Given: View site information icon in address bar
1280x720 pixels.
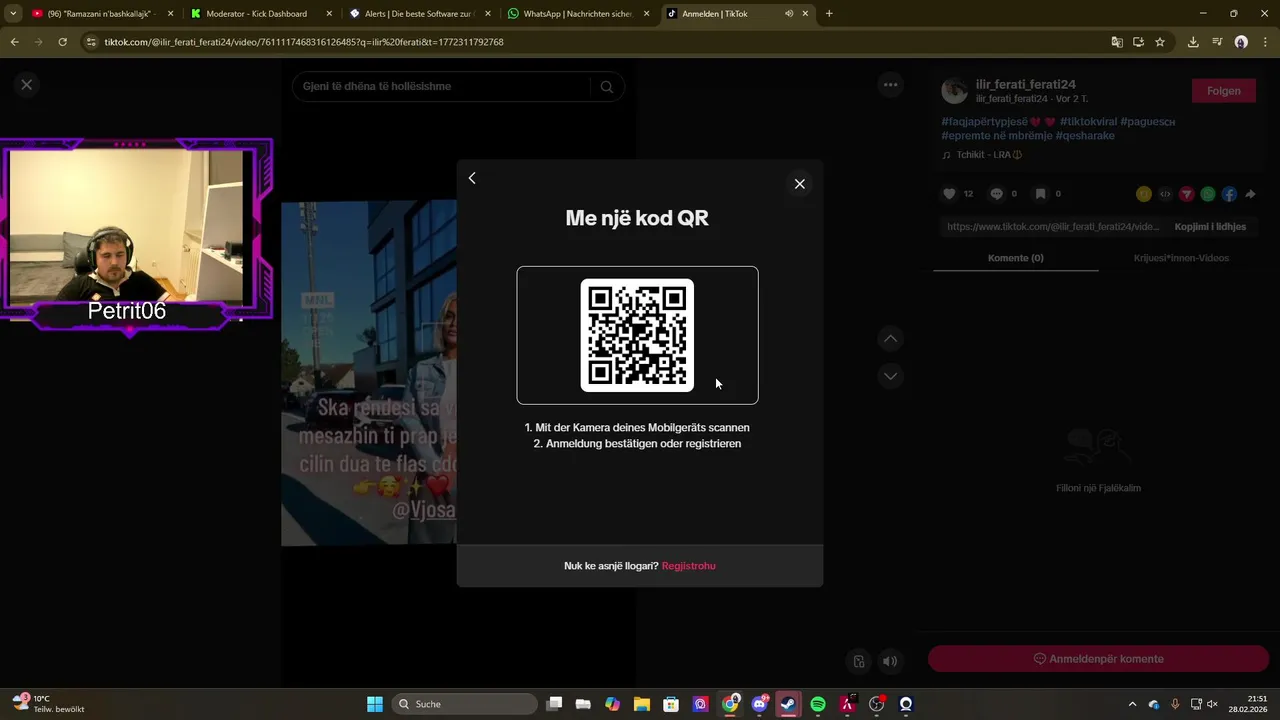Looking at the screenshot, I should point(91,42).
